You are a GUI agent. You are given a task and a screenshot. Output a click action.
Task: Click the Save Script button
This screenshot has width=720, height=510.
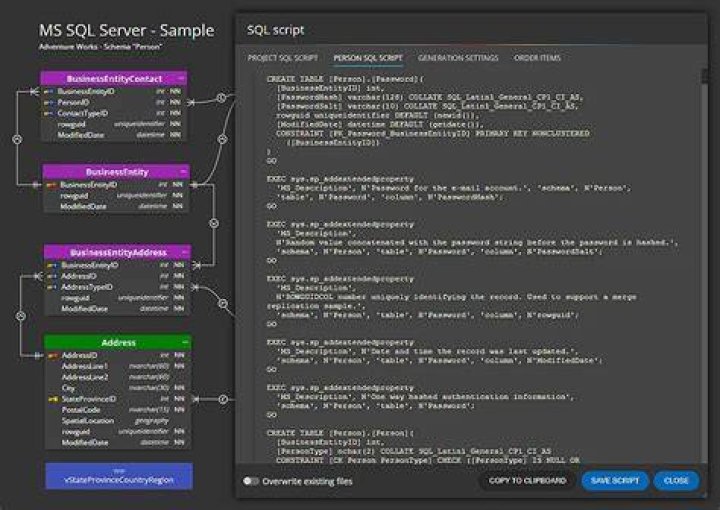615,481
